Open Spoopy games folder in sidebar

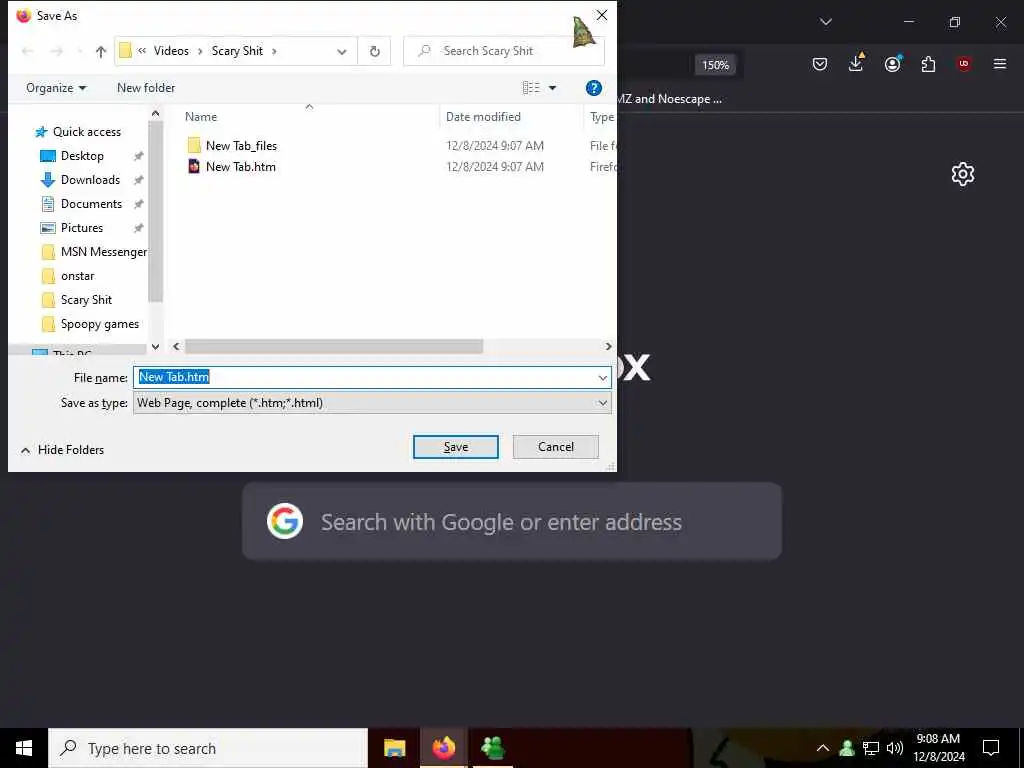(100, 324)
